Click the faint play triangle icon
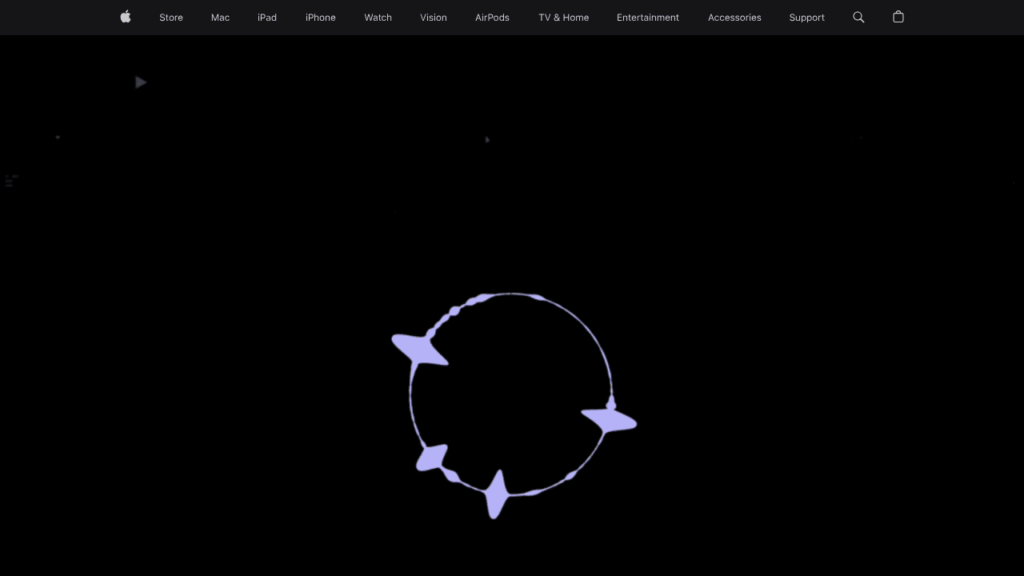This screenshot has width=1024, height=576. [140, 82]
